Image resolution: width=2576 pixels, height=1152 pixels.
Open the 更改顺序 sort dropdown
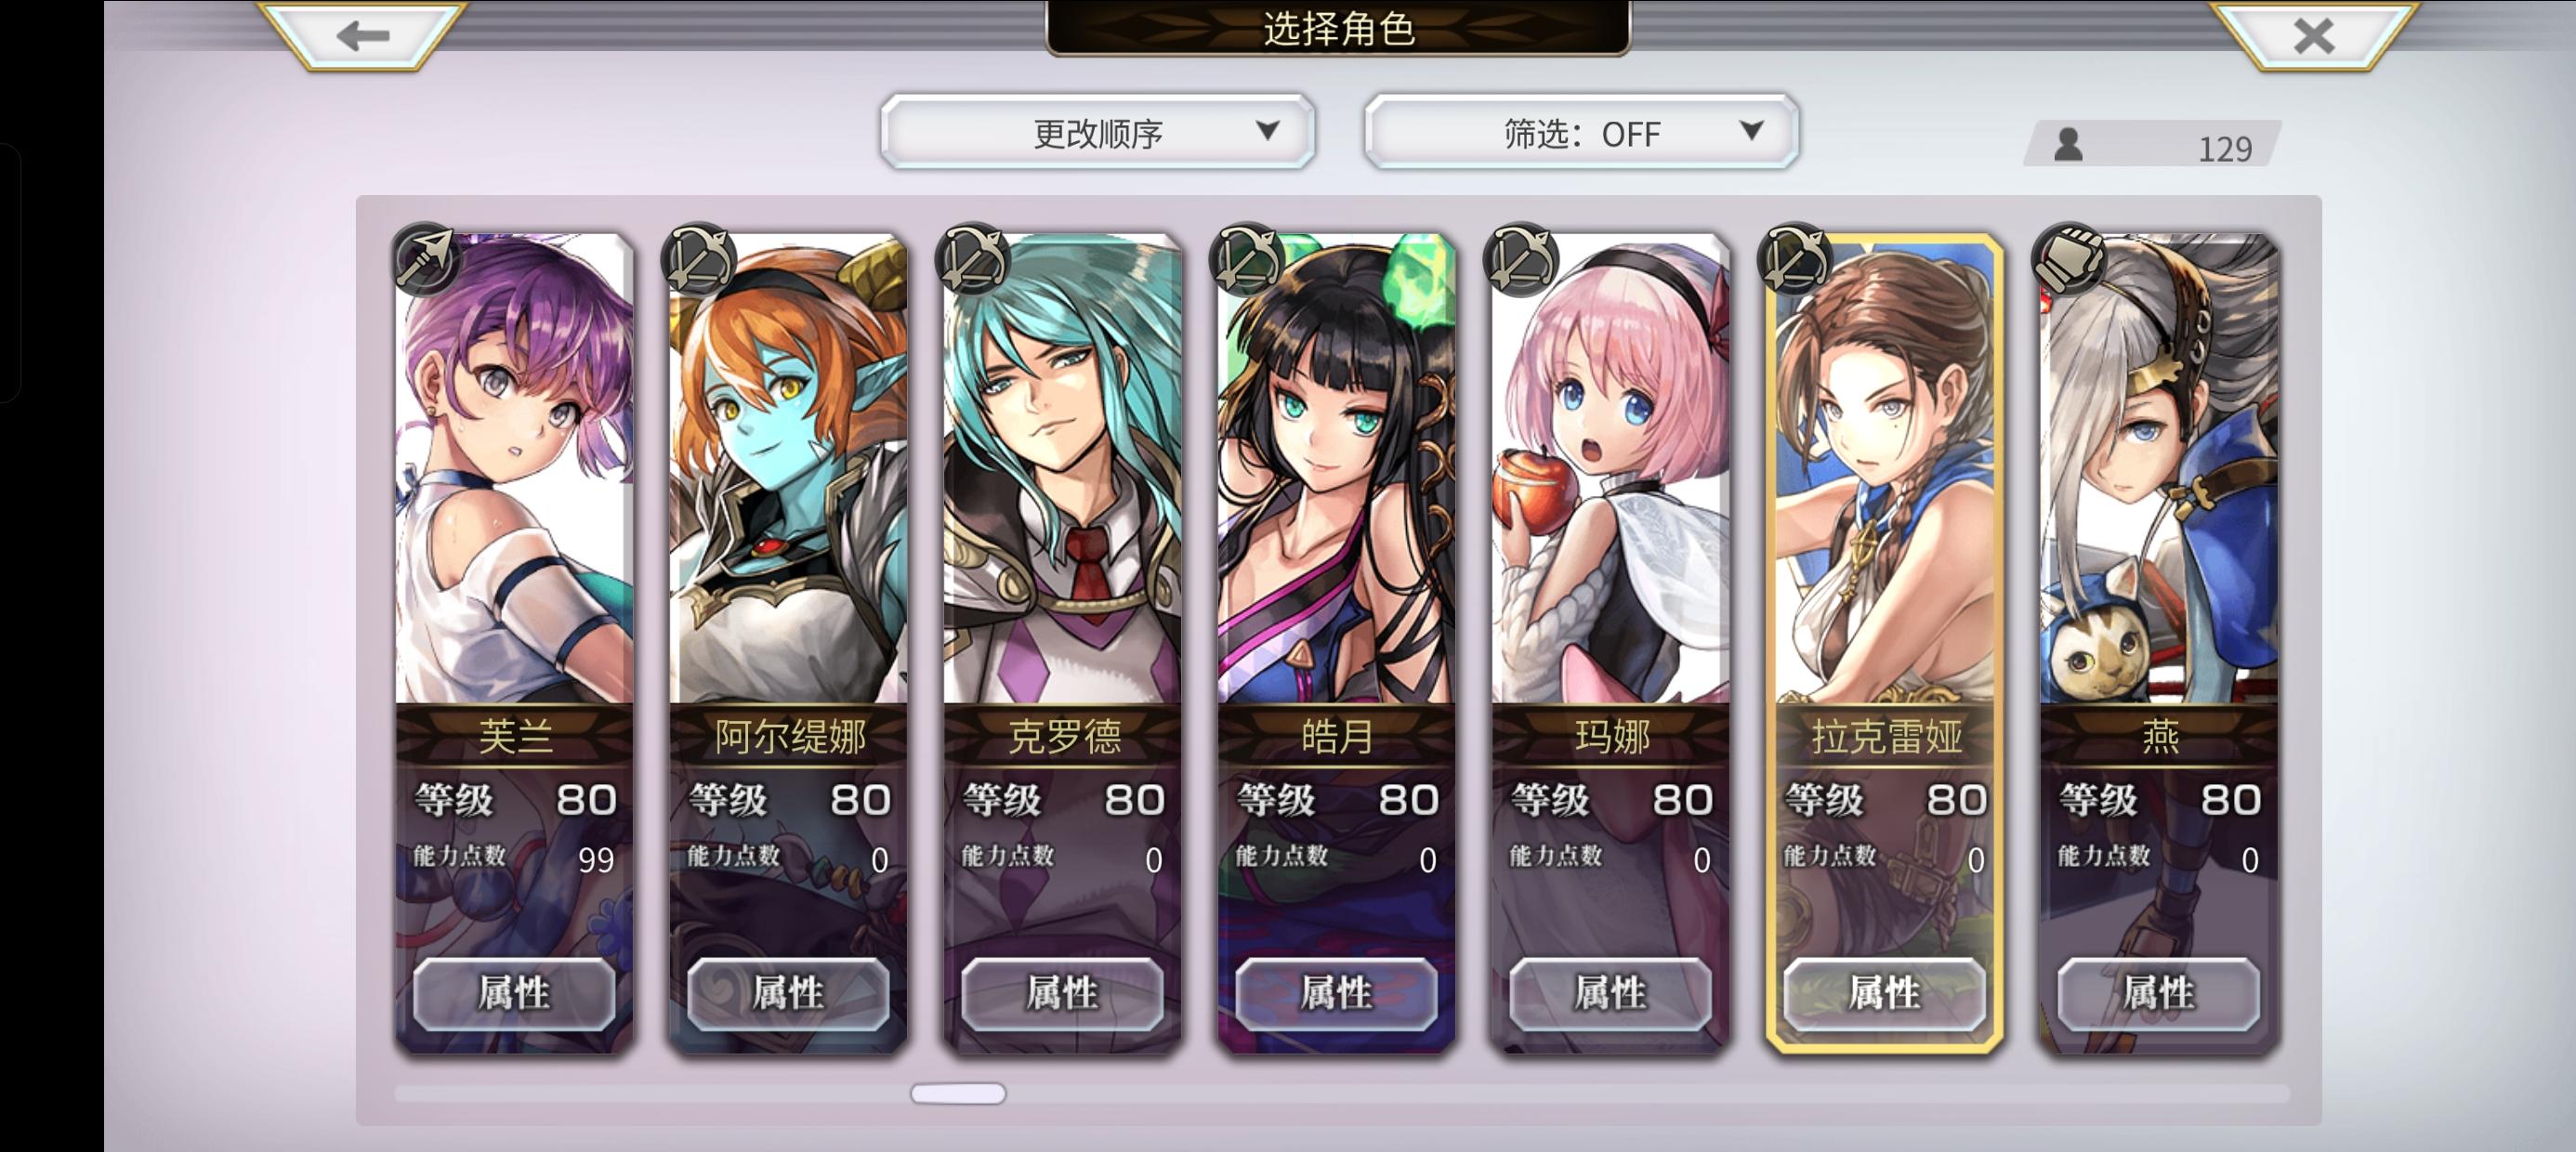1097,132
